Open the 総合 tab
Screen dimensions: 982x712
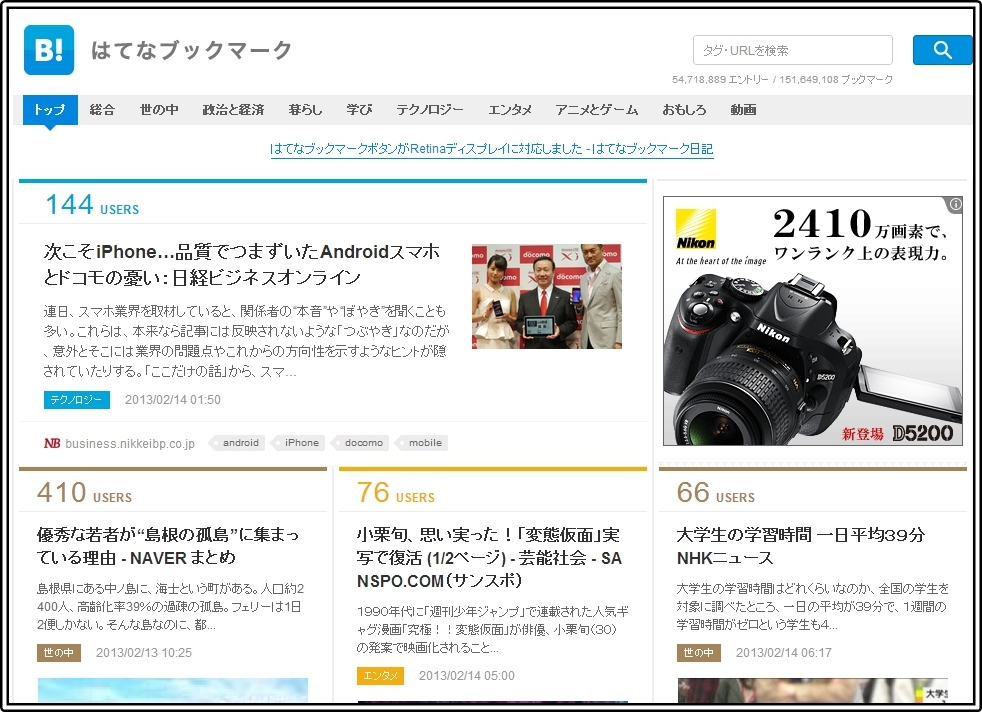[x=102, y=110]
